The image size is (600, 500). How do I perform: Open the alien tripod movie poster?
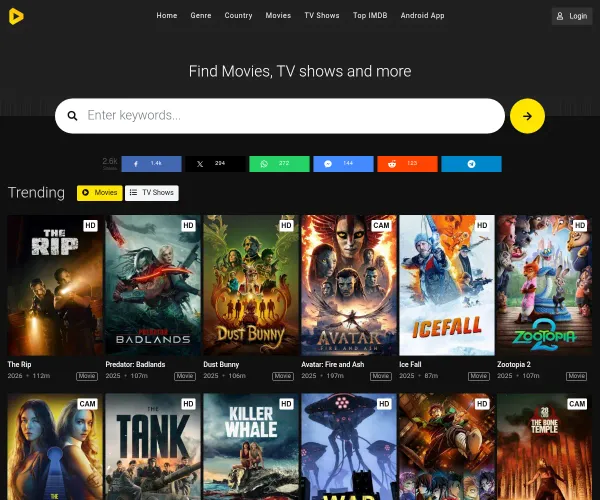pyautogui.click(x=349, y=446)
